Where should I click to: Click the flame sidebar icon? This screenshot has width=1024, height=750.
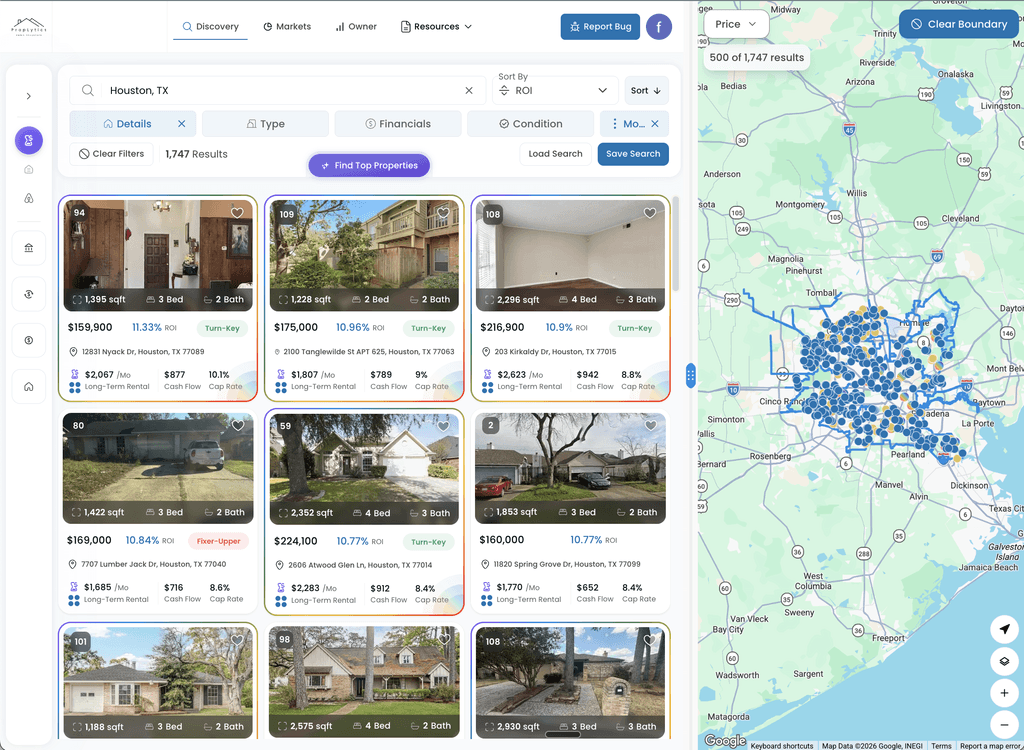coord(29,198)
